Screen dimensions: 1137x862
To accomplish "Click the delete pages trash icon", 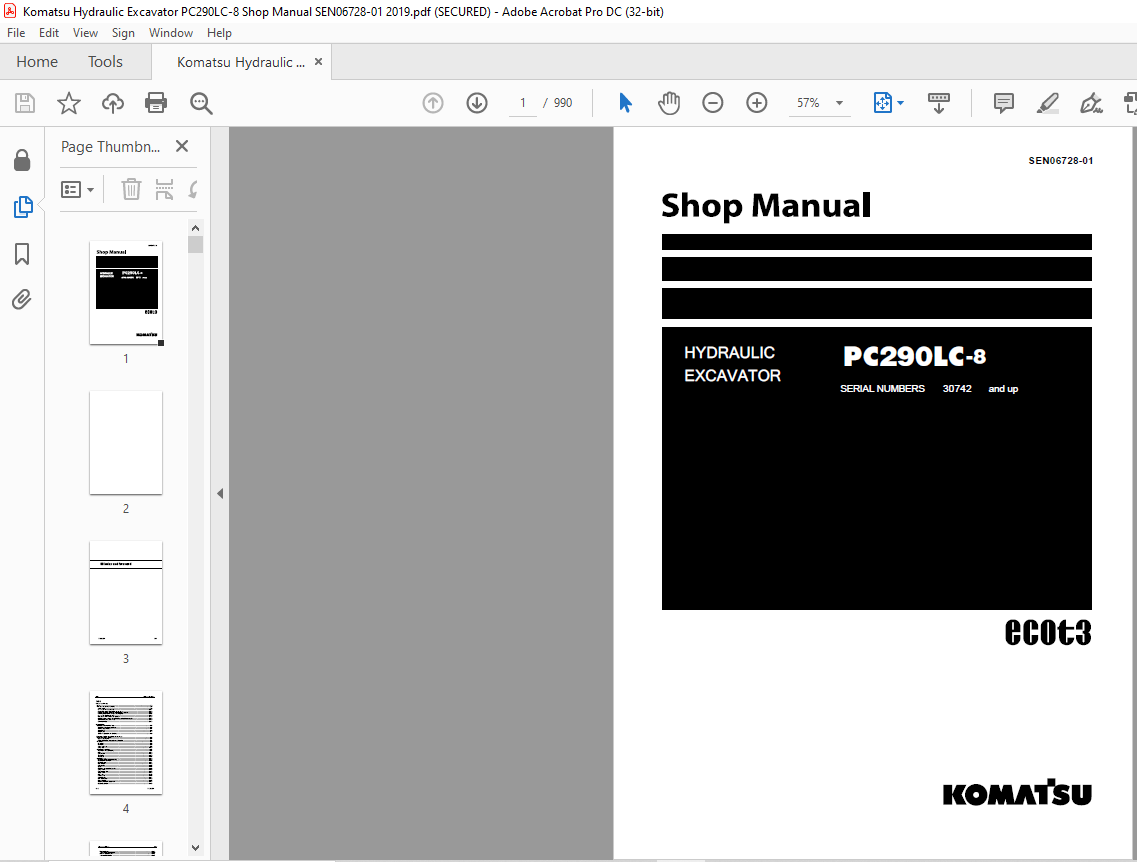I will click(131, 189).
